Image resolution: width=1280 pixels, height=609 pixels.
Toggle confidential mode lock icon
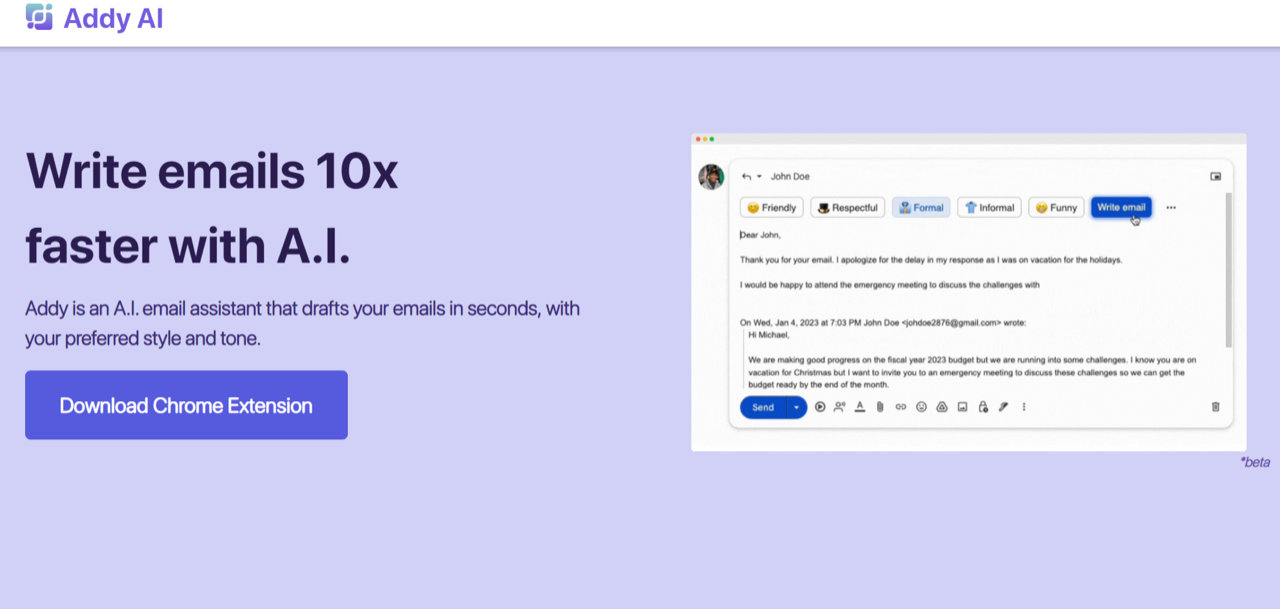[x=983, y=407]
